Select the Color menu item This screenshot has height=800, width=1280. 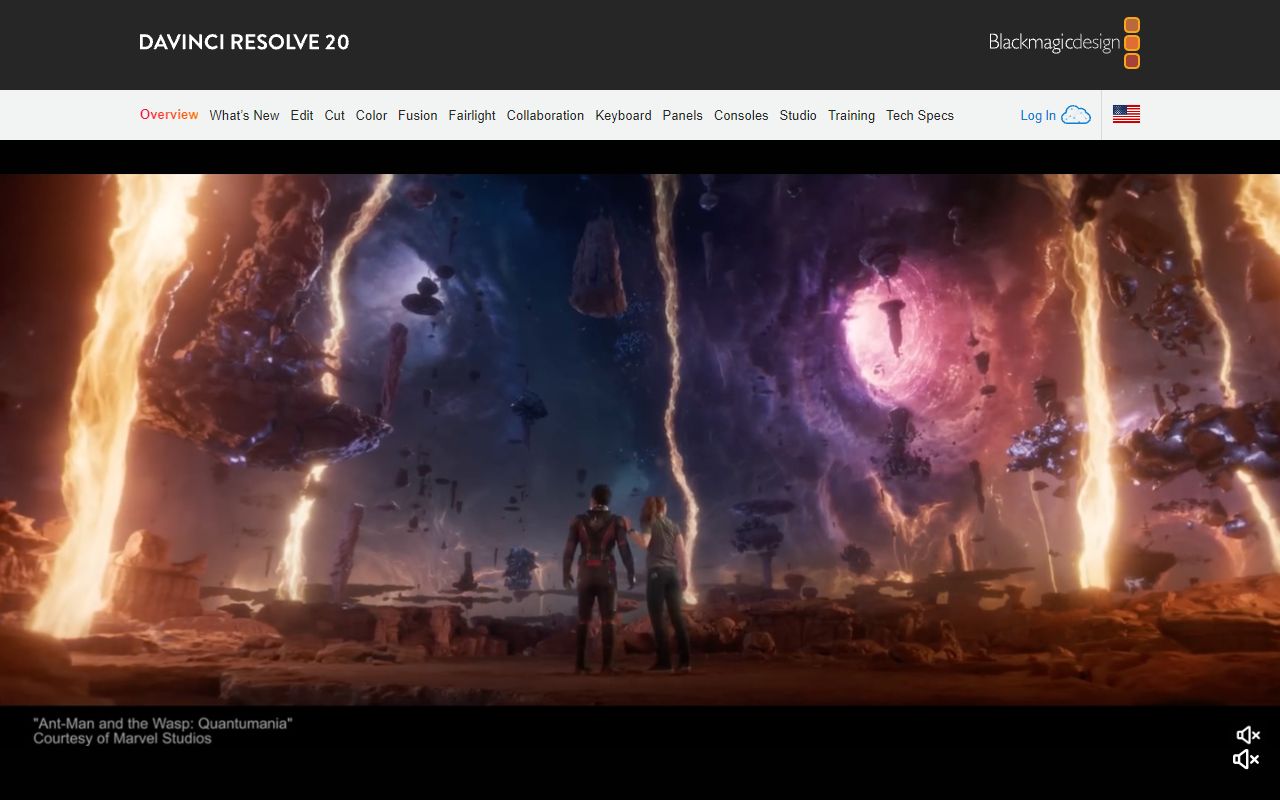(x=371, y=115)
